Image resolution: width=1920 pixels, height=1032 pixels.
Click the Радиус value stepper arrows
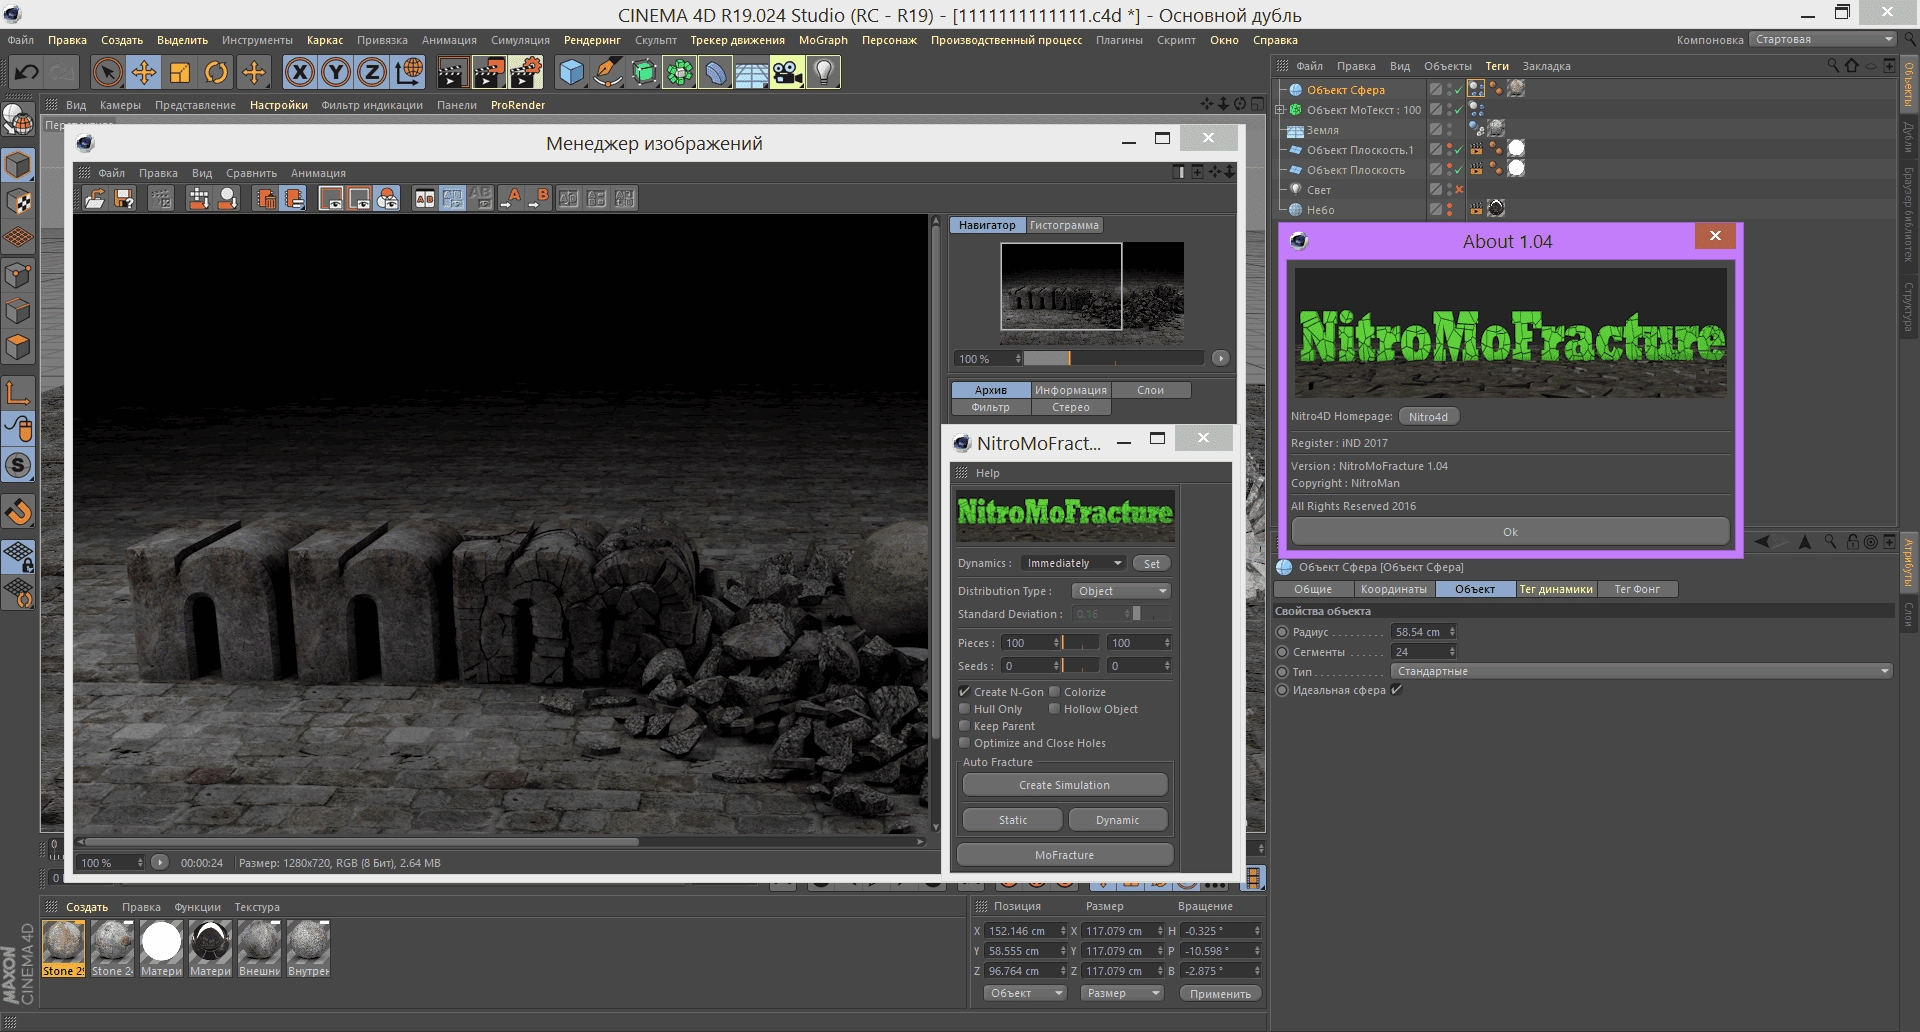(x=1452, y=631)
